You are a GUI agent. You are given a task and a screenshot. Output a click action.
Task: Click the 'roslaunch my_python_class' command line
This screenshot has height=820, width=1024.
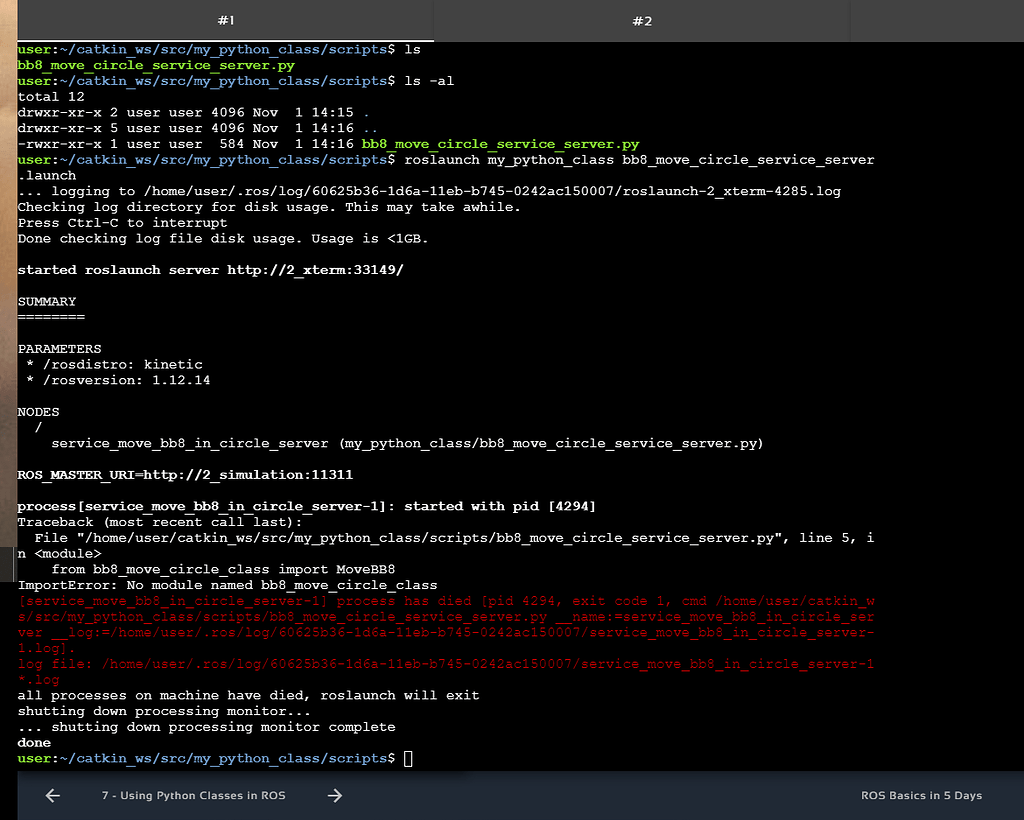pos(640,160)
